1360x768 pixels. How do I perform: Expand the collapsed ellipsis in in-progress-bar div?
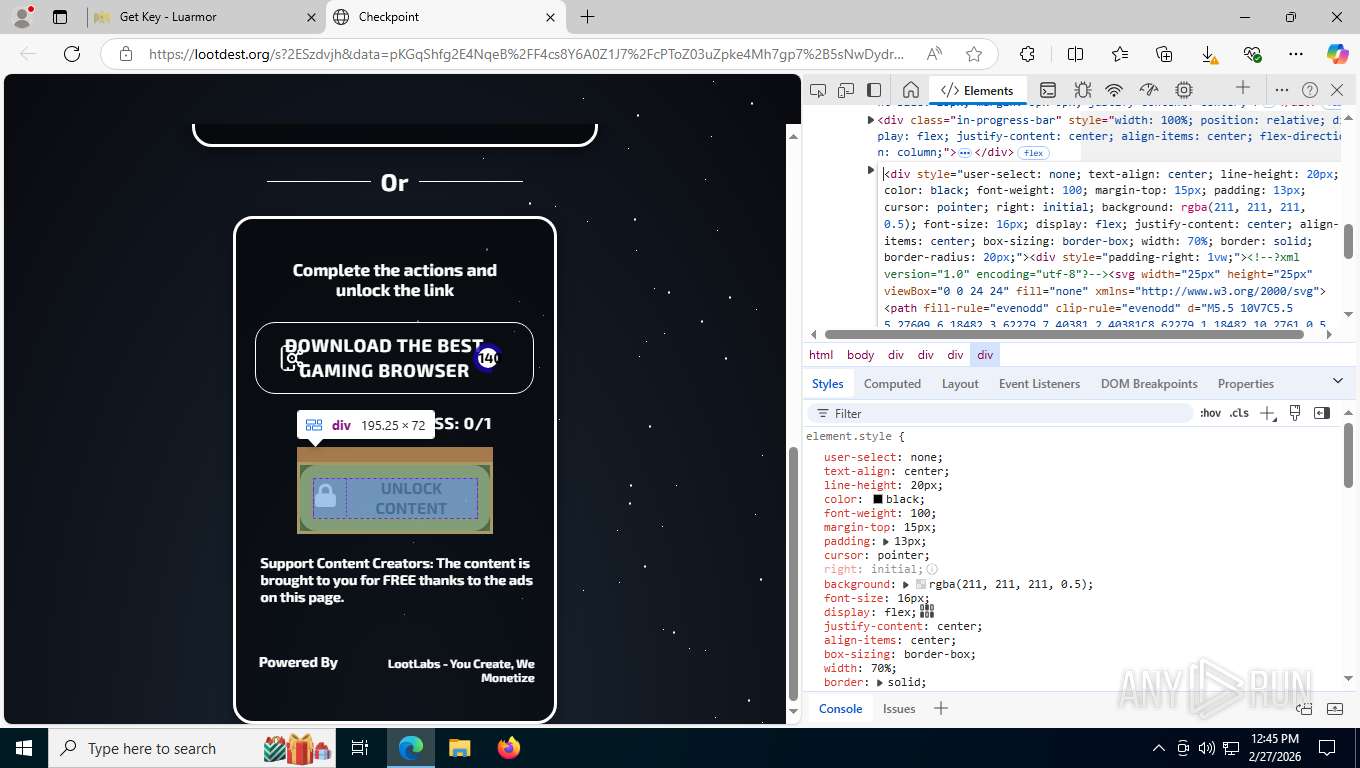pos(965,153)
